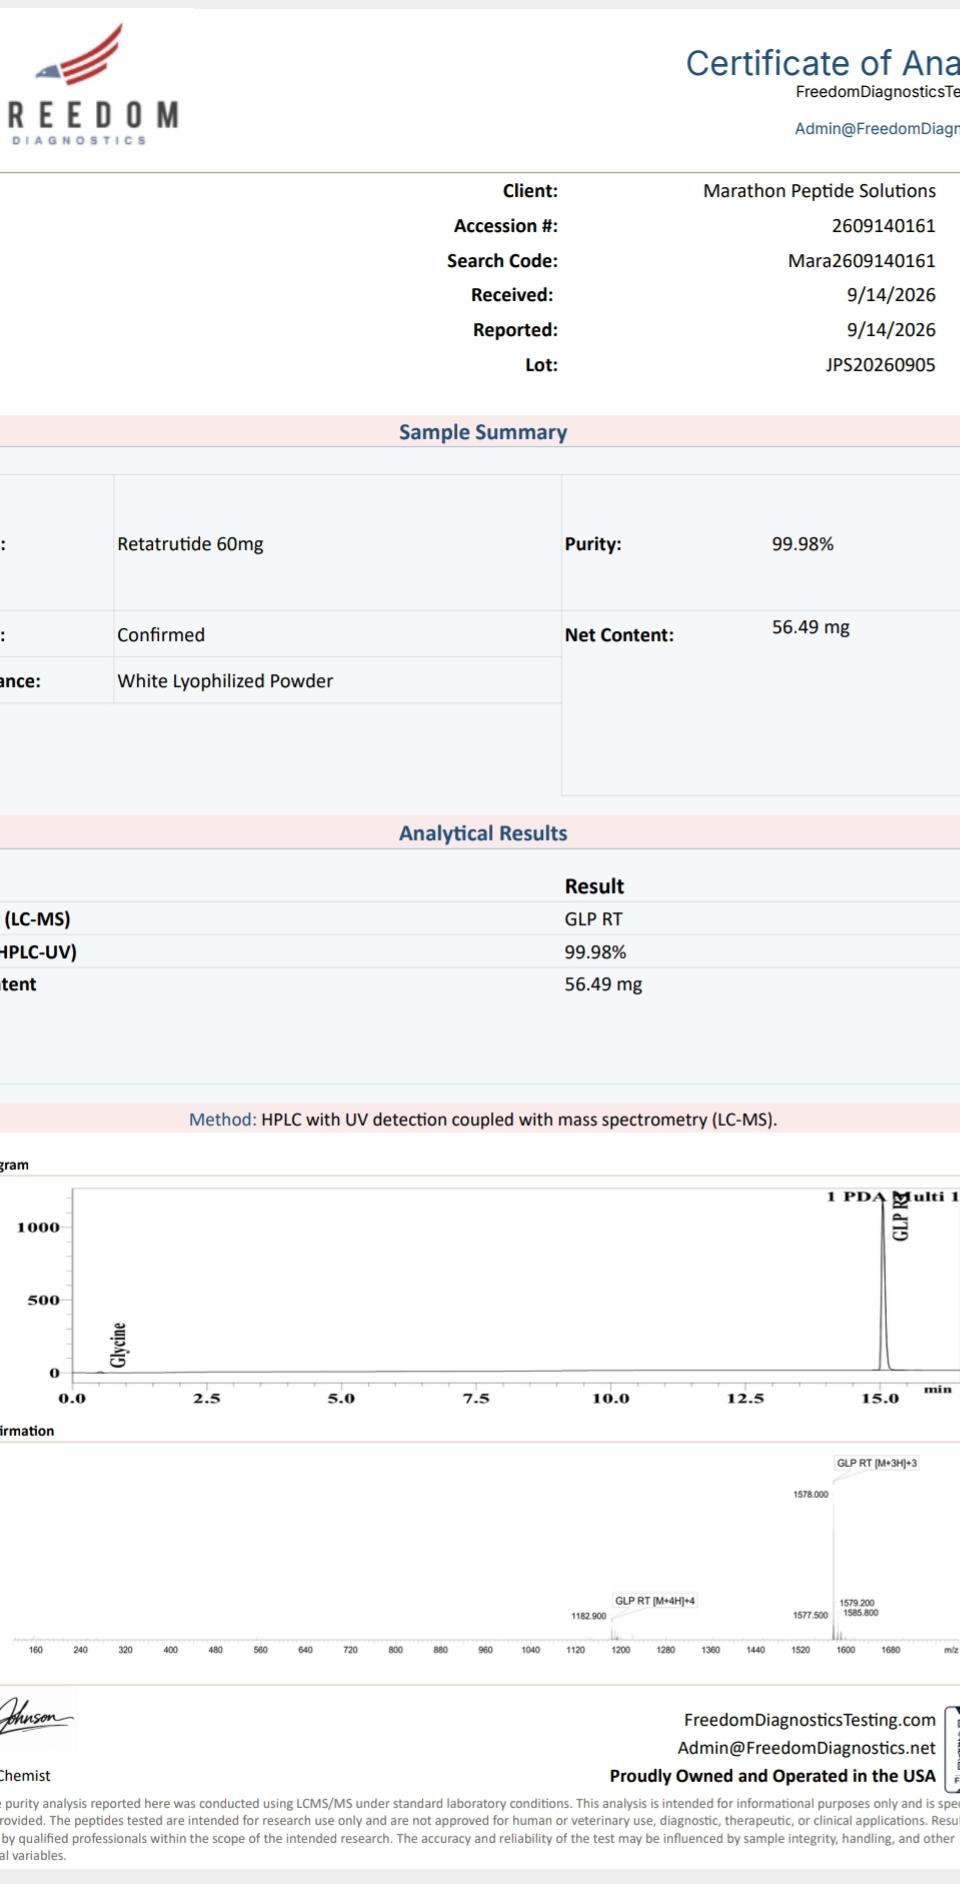The height and width of the screenshot is (1884, 960).
Task: Click the GLP RT [M+3H]+3 spectrum label
Action: 876,1463
